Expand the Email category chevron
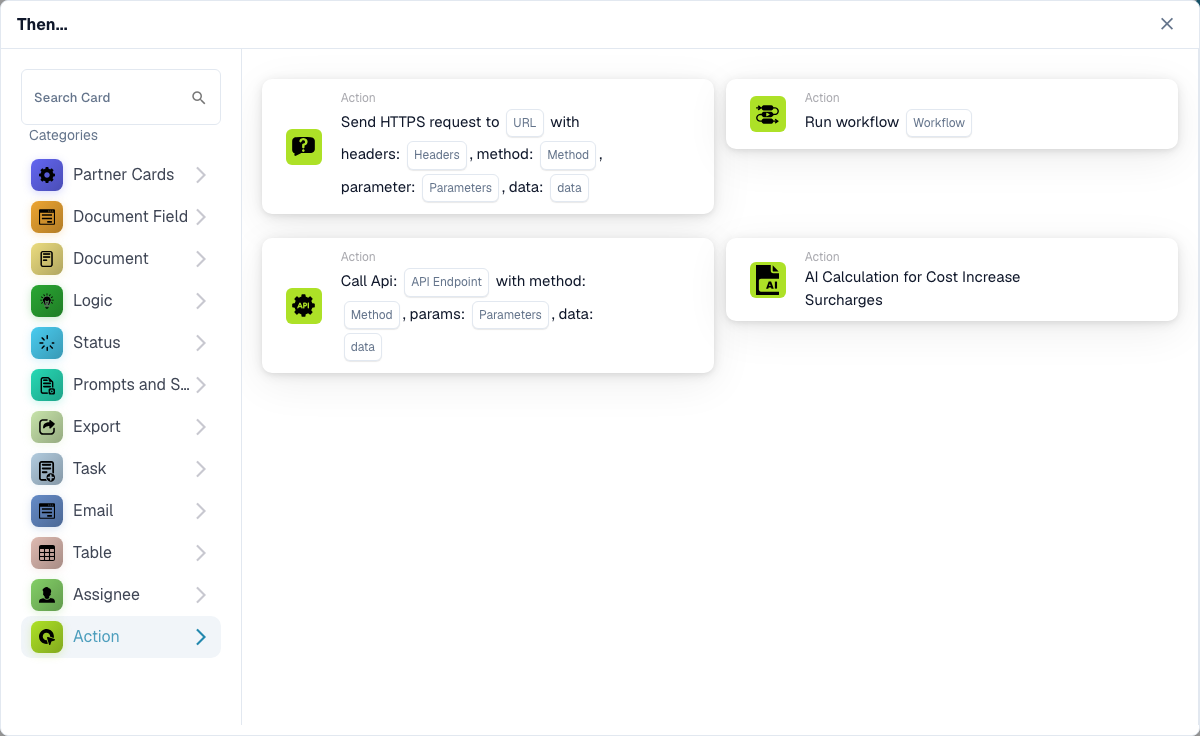The image size is (1200, 736). [201, 511]
